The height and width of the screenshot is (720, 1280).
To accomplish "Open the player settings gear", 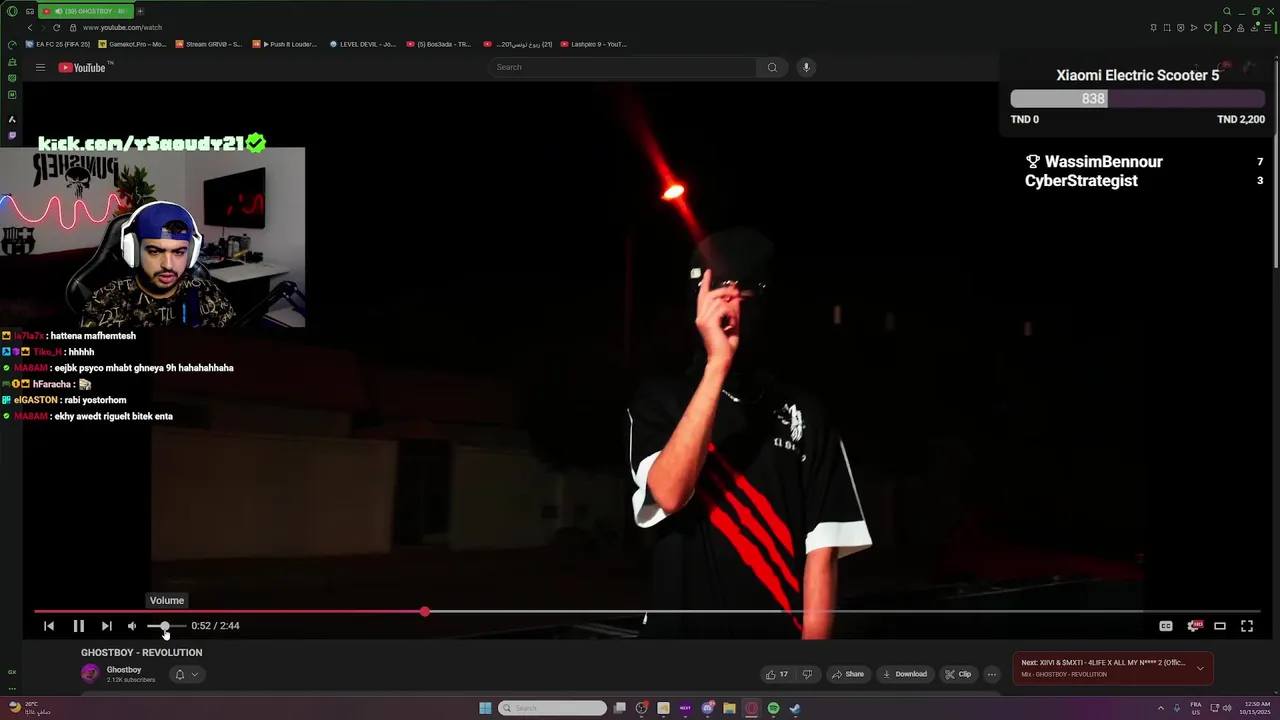I will pyautogui.click(x=1193, y=626).
